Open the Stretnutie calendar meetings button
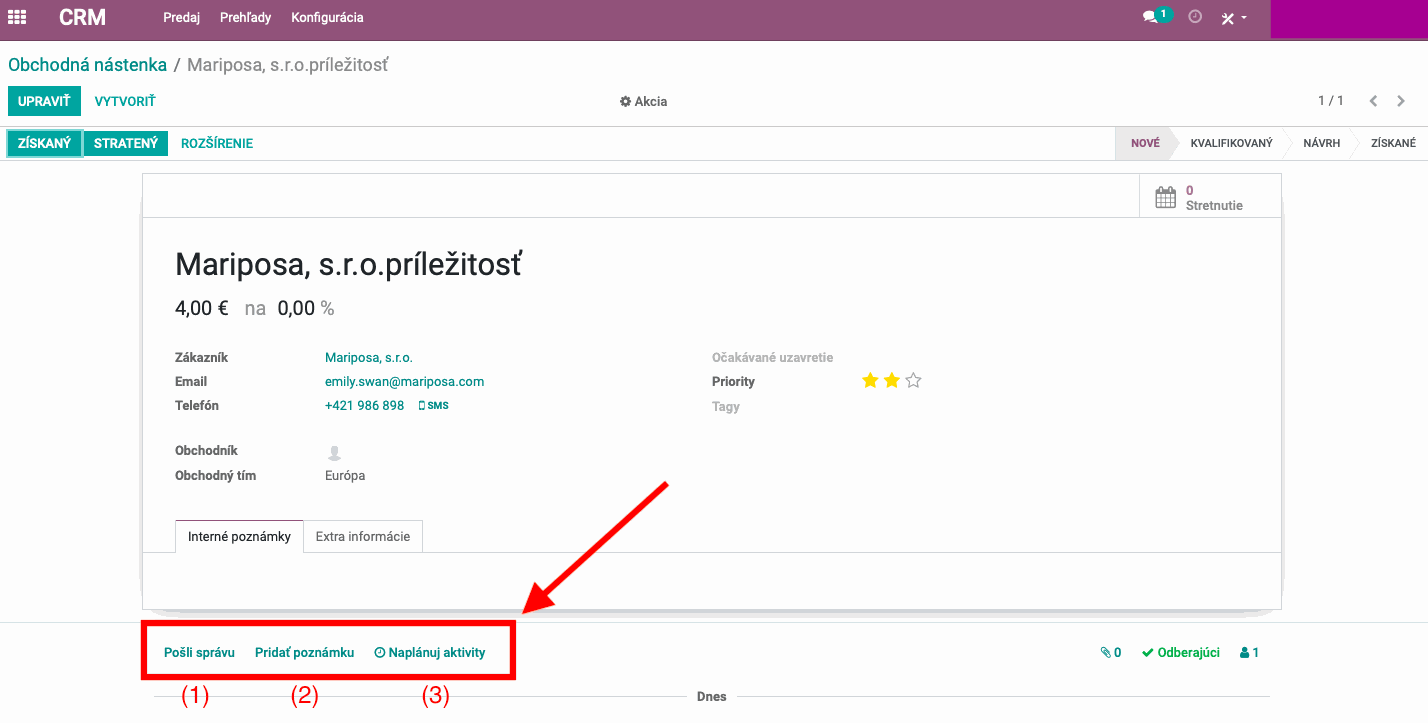 (x=1210, y=197)
